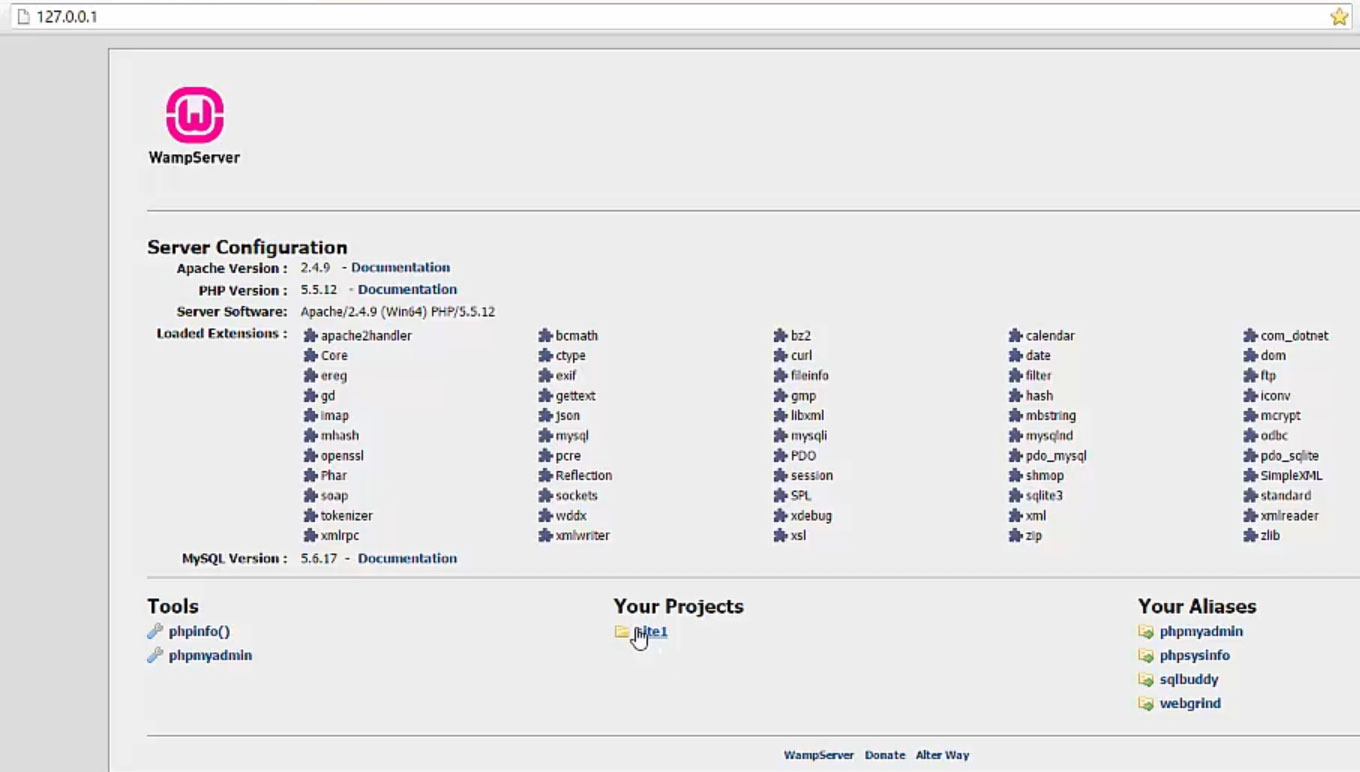Click the xmlwriter extension name
The width and height of the screenshot is (1360, 772).
[x=583, y=536]
